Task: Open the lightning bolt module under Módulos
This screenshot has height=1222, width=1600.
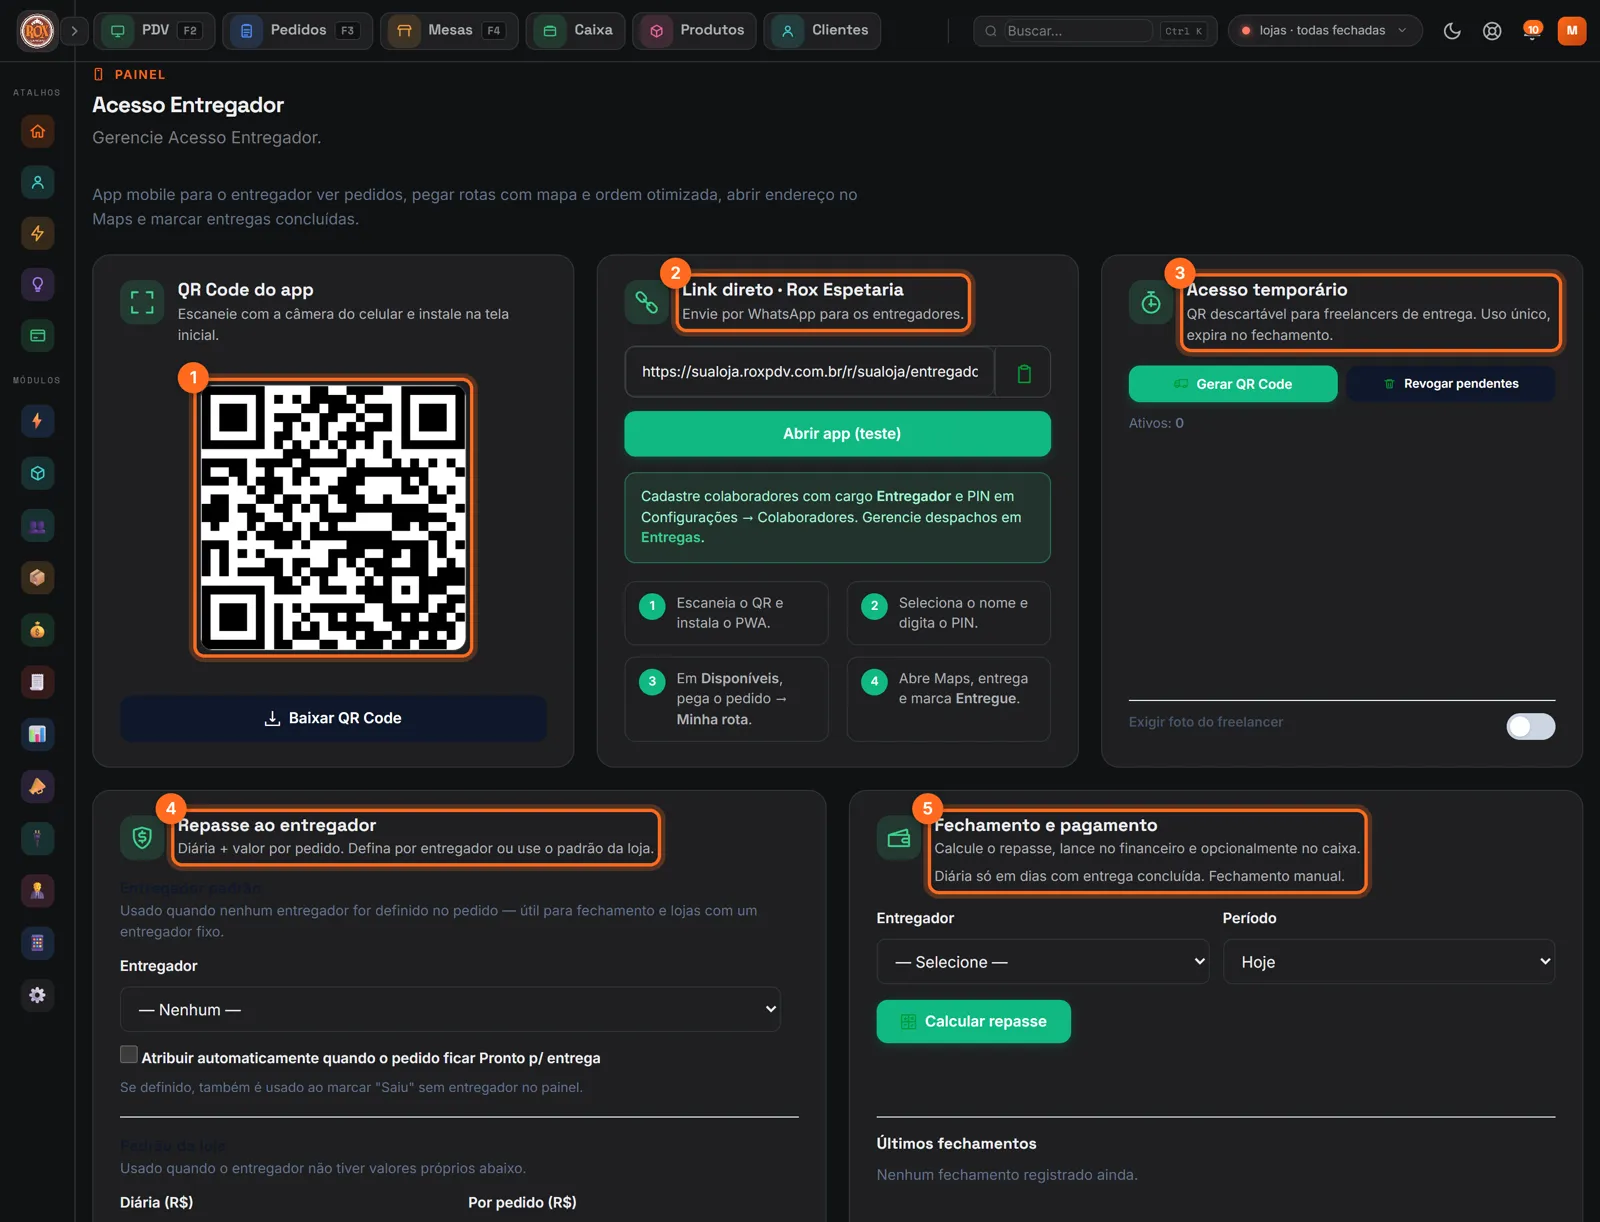Action: point(37,421)
